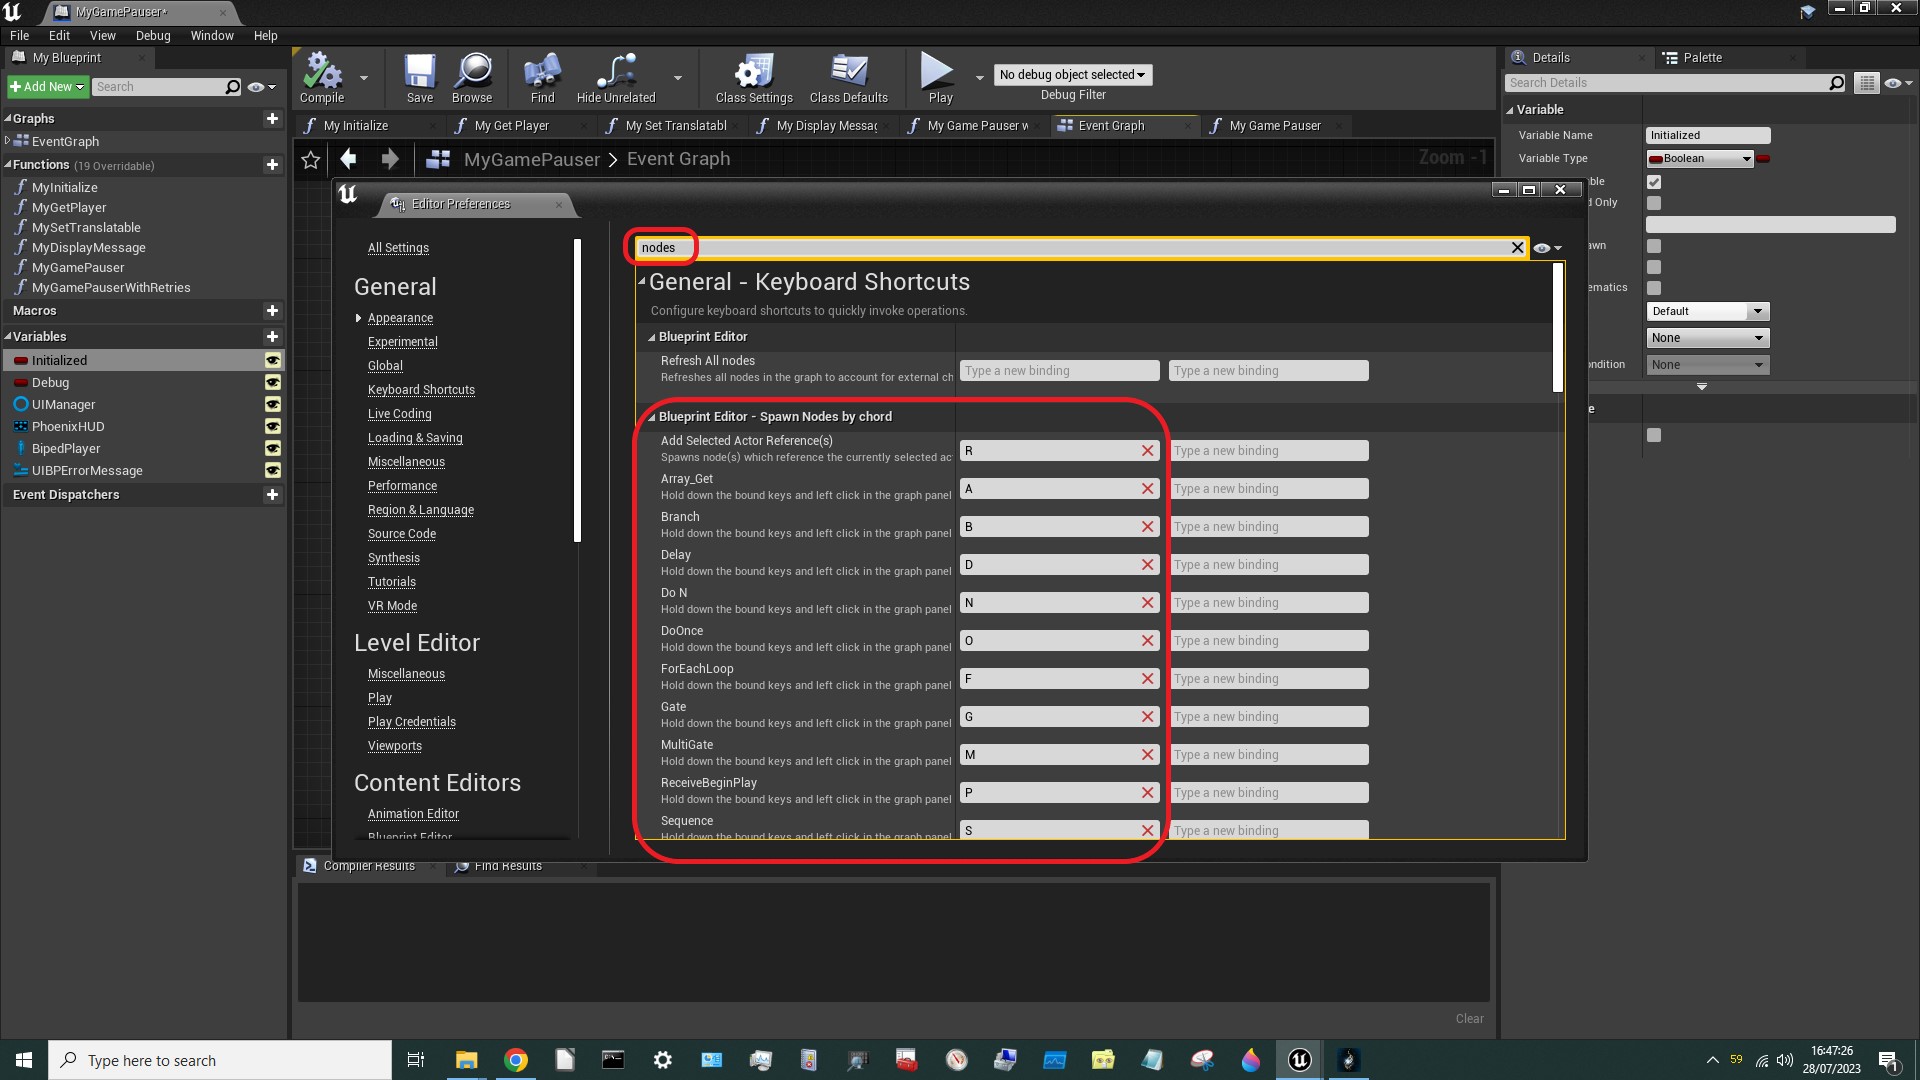The height and width of the screenshot is (1080, 1920).
Task: Remove the D binding for Delay
Action: coord(1148,565)
